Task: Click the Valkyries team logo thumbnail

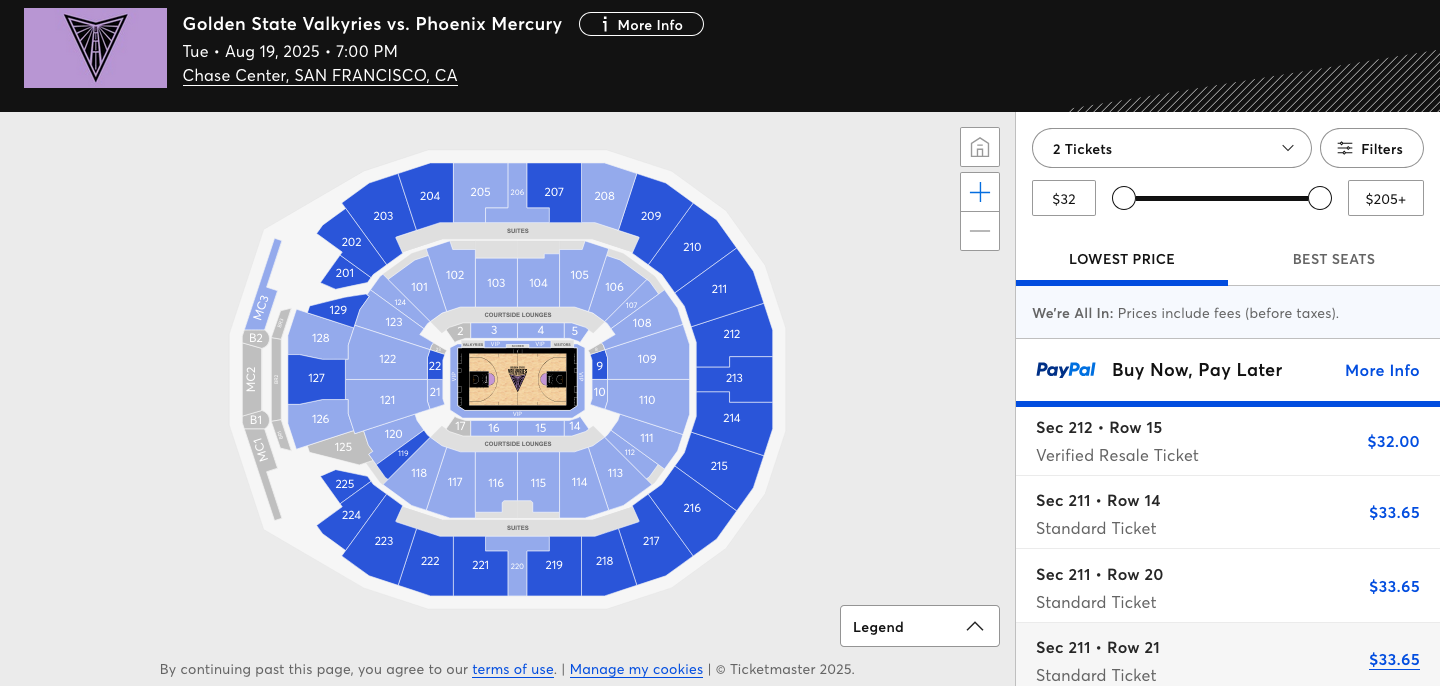Action: point(95,48)
